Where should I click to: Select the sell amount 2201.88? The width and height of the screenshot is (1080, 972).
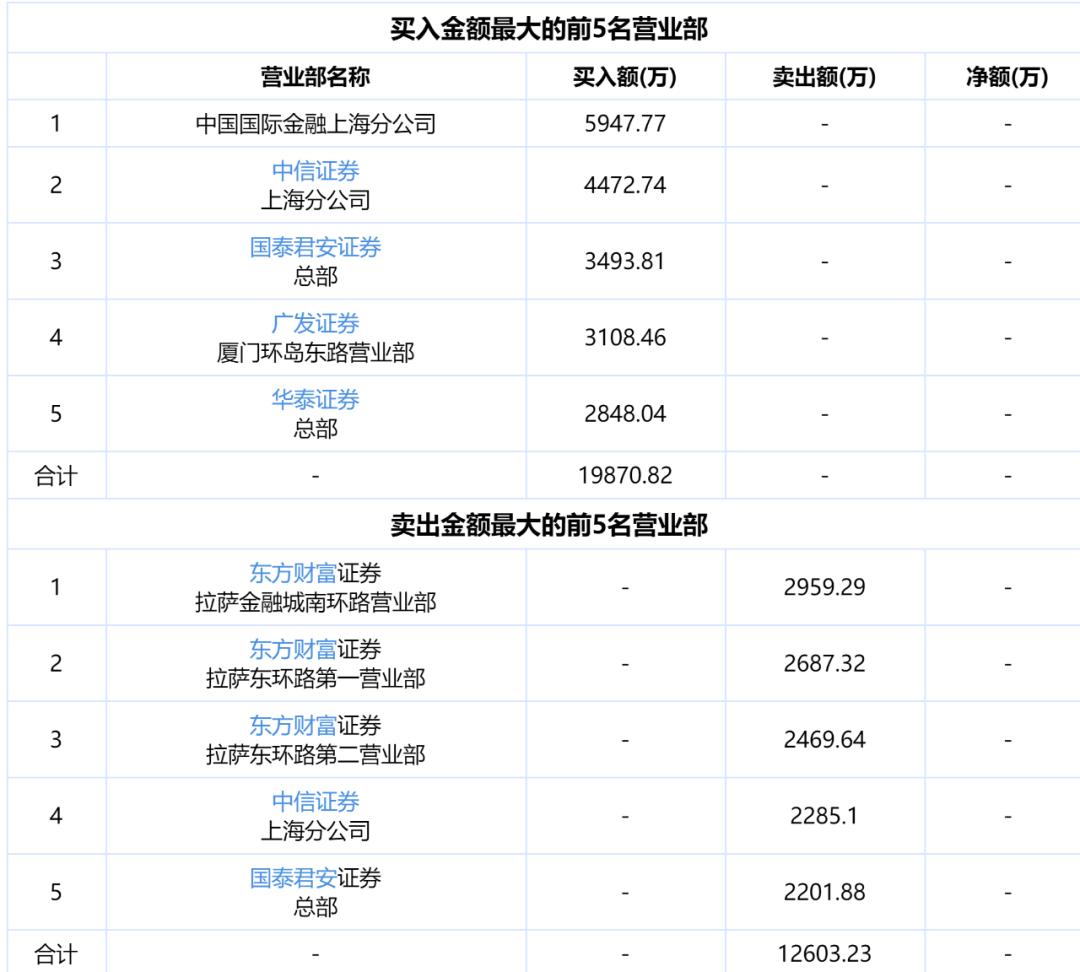click(824, 892)
